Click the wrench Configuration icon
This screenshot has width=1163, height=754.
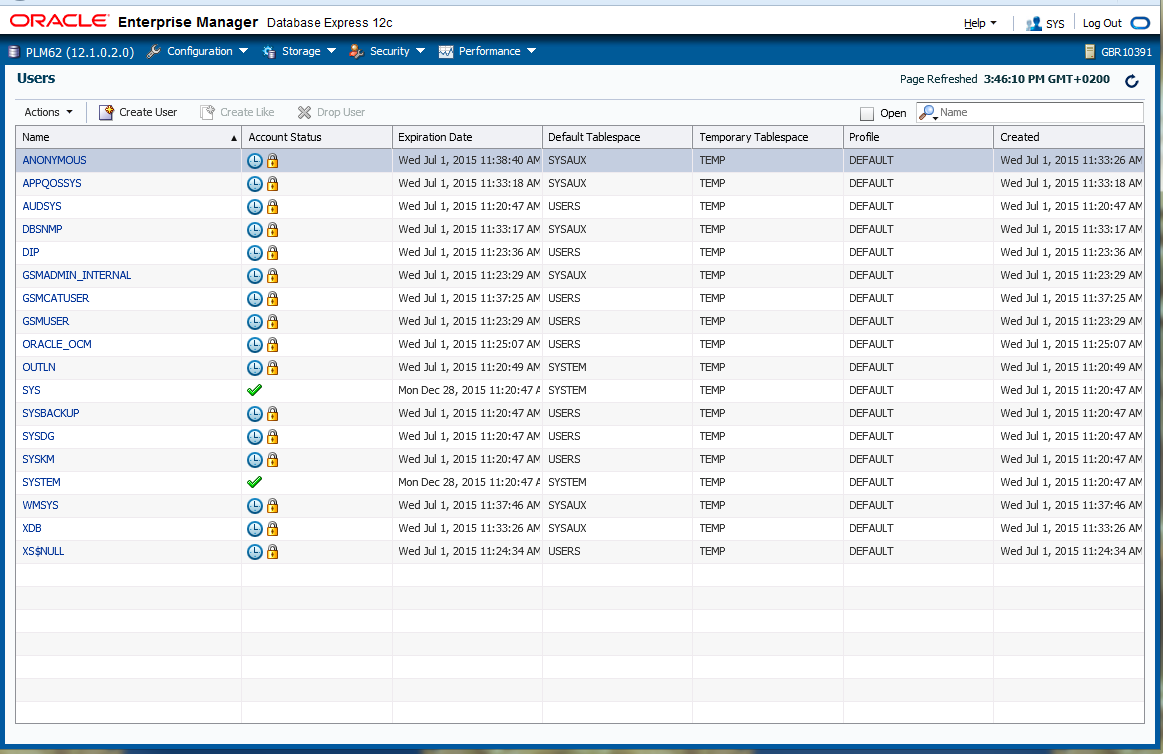pos(154,51)
